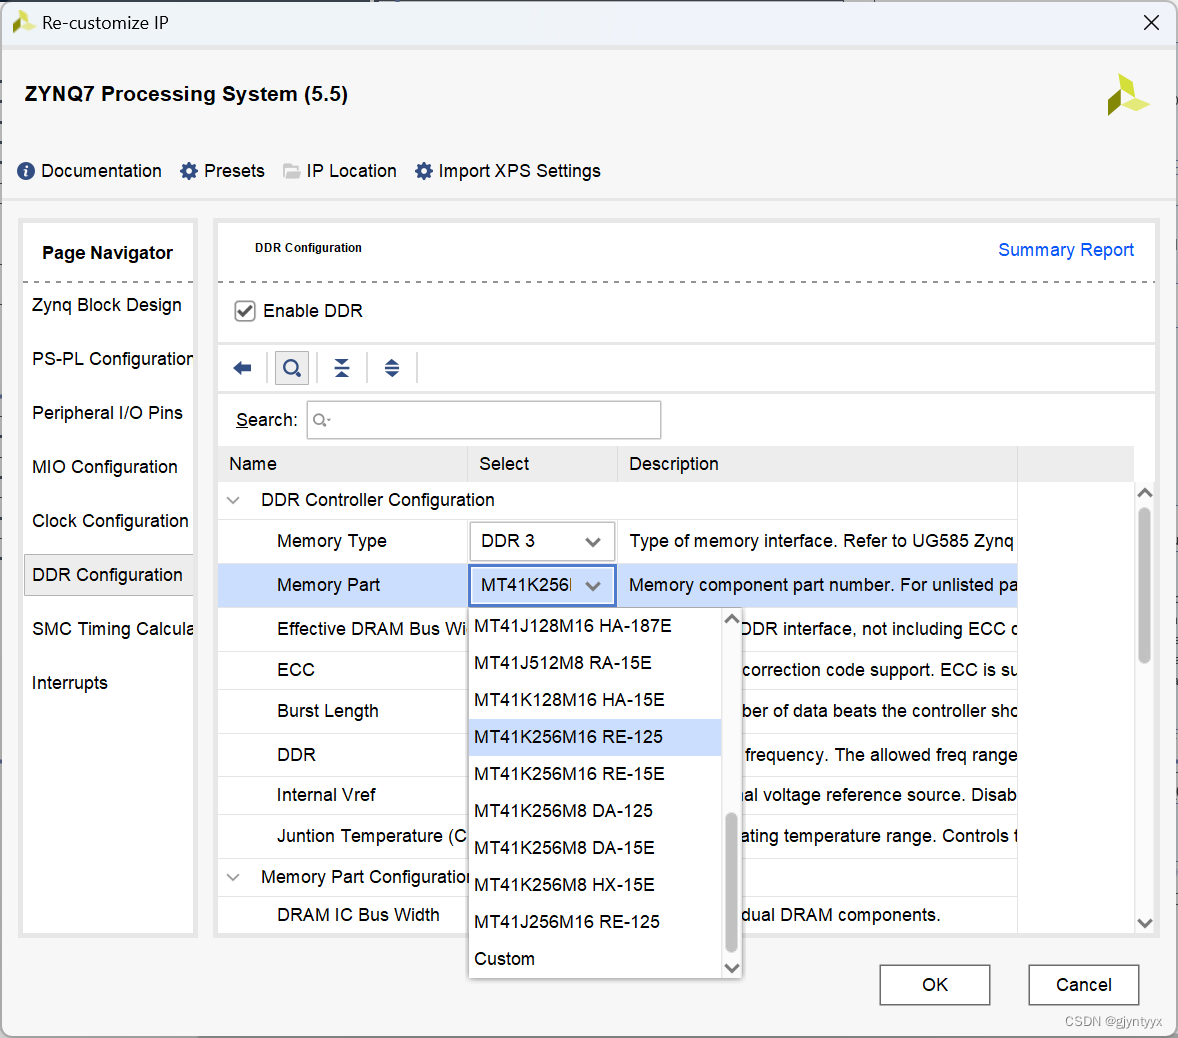Image resolution: width=1178 pixels, height=1038 pixels.
Task: Click the collapse all toolbar icon
Action: (x=342, y=368)
